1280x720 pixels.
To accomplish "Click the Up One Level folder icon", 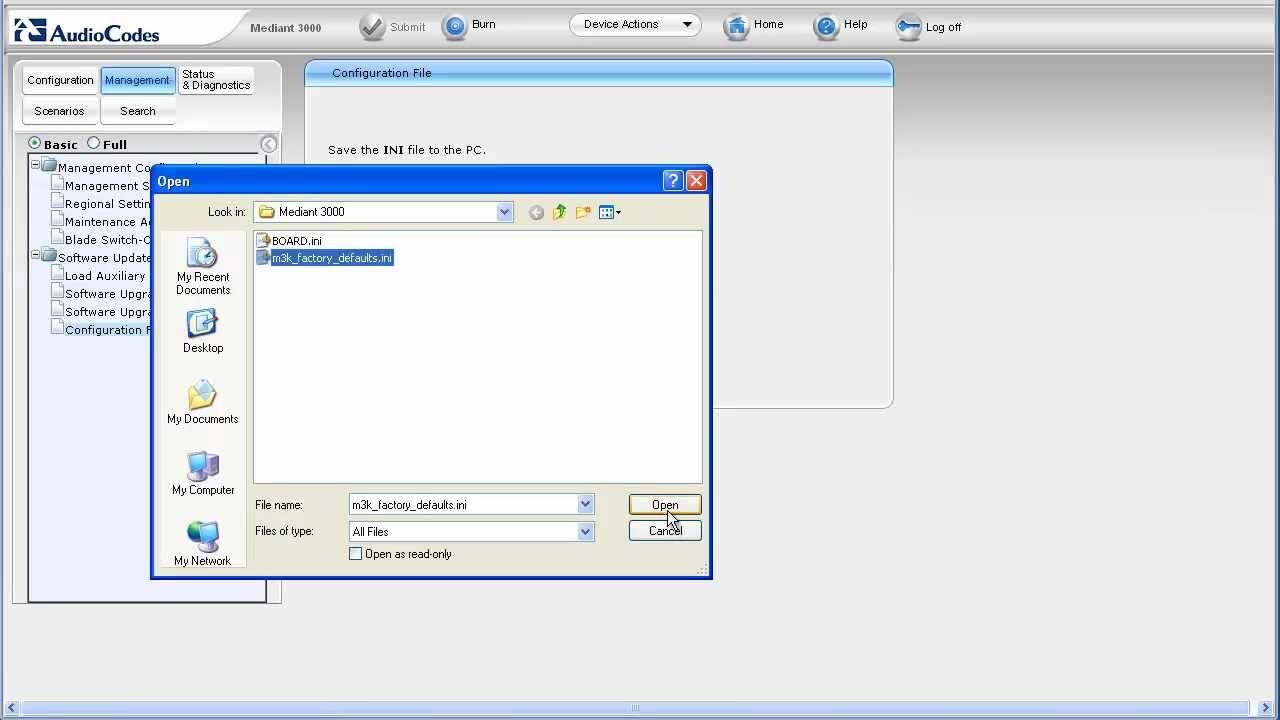I will (x=559, y=212).
